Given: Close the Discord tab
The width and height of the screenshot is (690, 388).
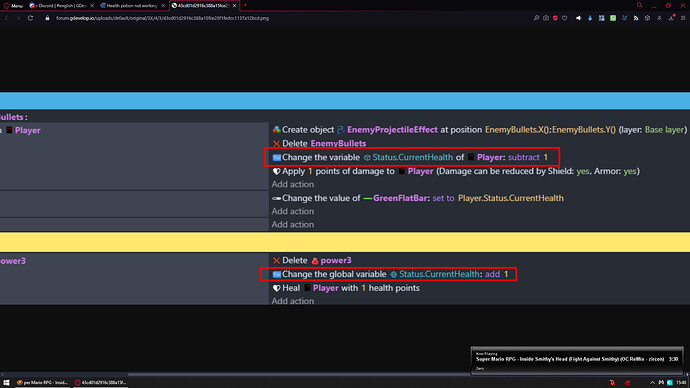Looking at the screenshot, I should (92, 6).
